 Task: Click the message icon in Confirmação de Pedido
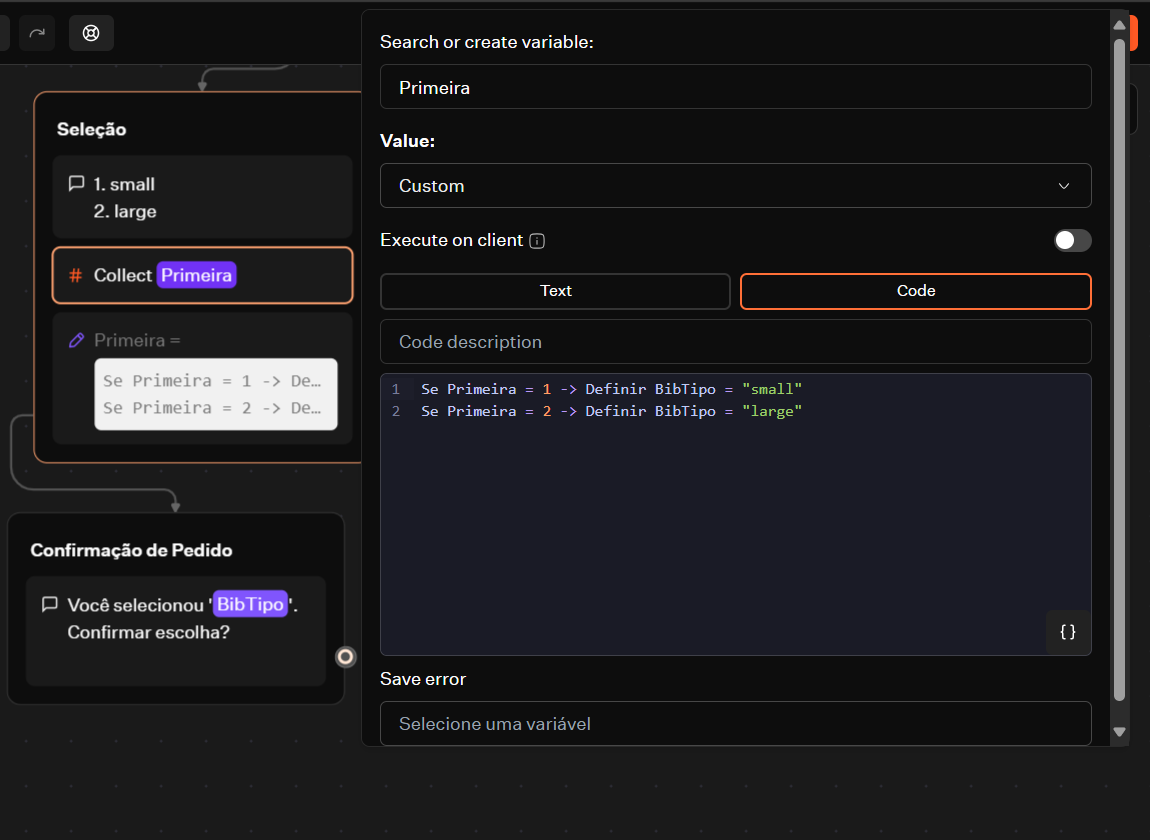pyautogui.click(x=49, y=605)
